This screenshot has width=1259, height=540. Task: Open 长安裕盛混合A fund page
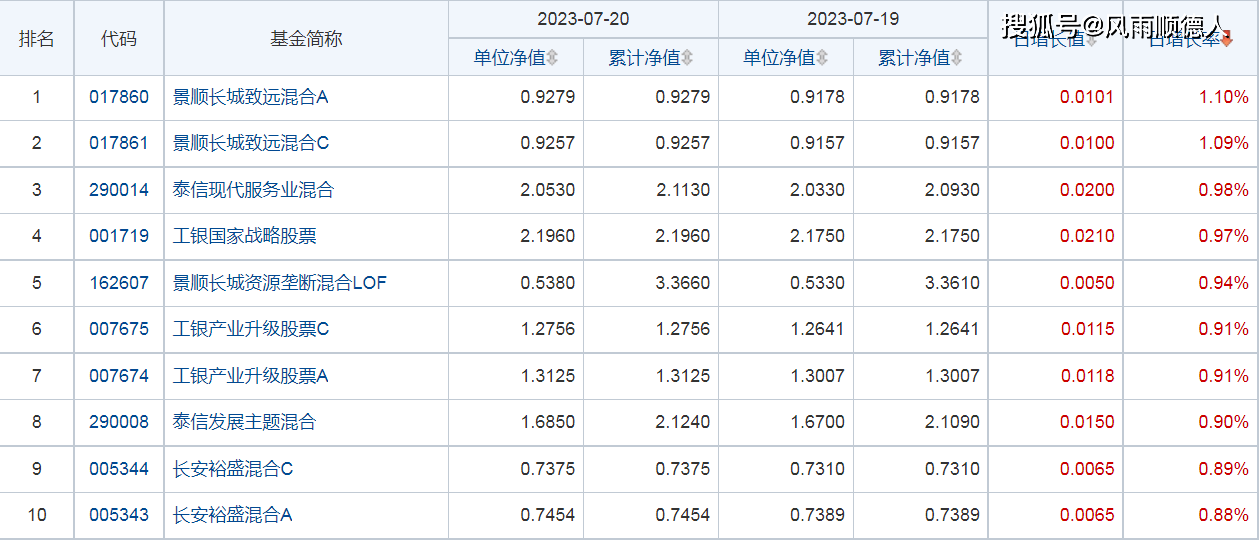point(233,515)
